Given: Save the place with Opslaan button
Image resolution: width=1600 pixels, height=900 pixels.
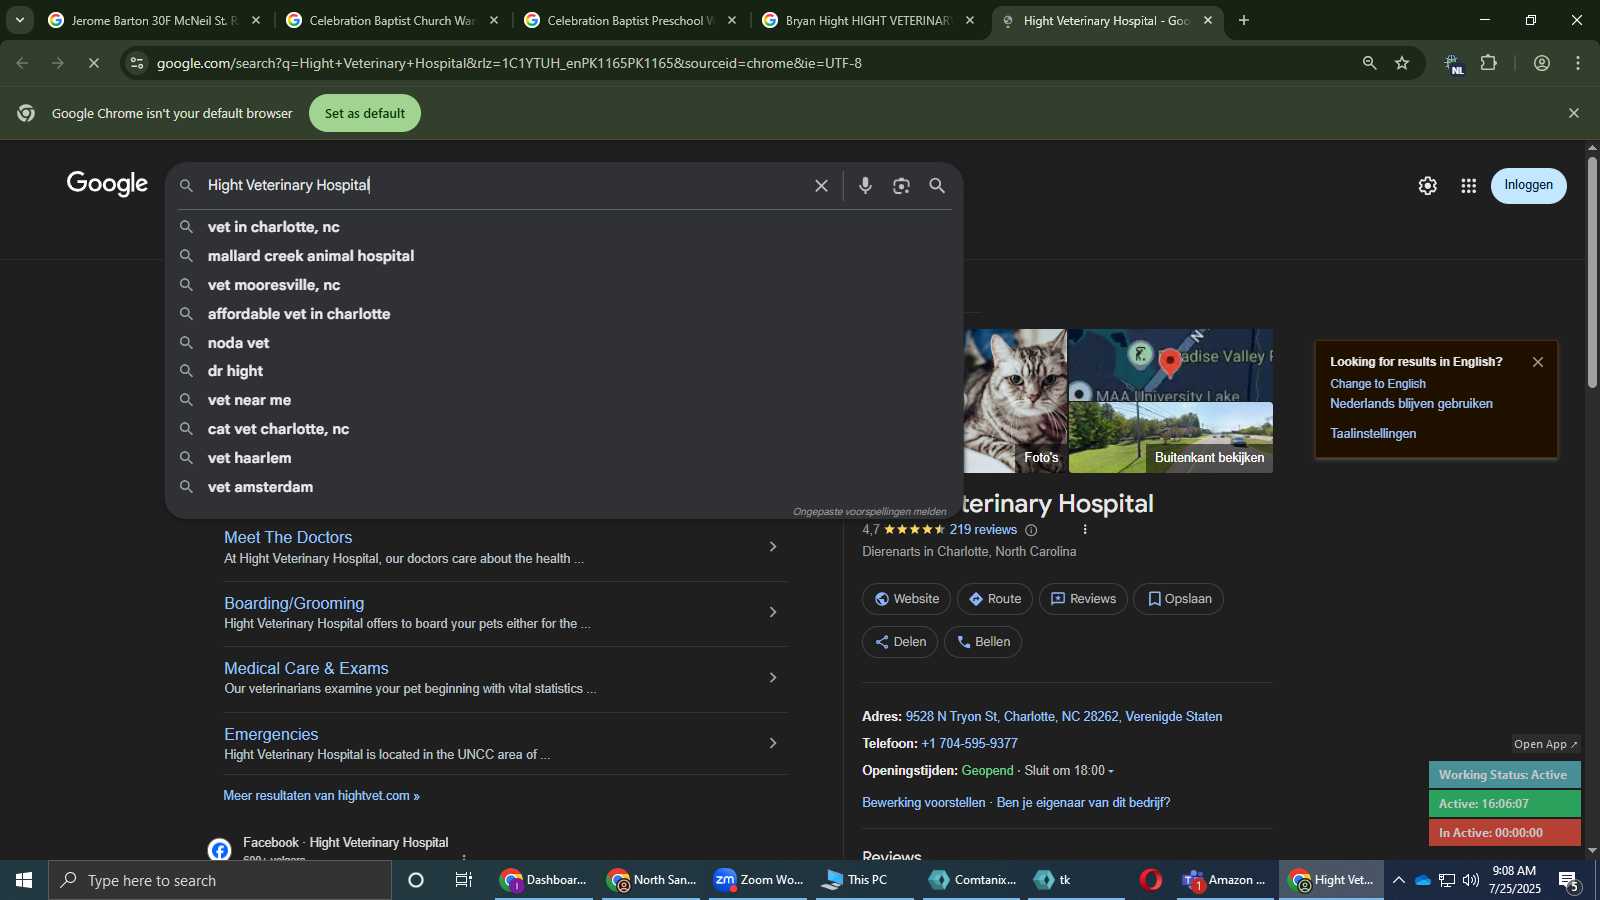Looking at the screenshot, I should [1178, 599].
